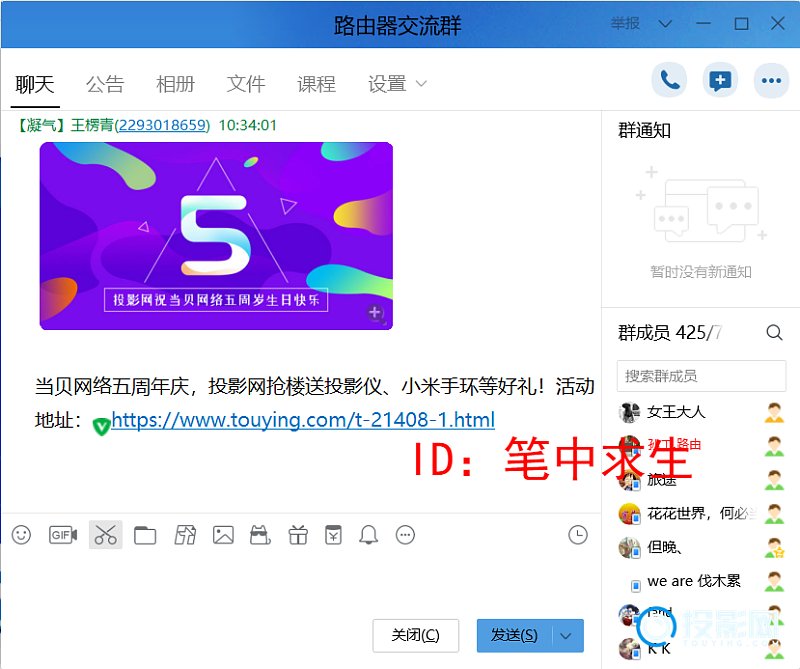Click the gift box icon
The height and width of the screenshot is (669, 800).
pyautogui.click(x=298, y=535)
